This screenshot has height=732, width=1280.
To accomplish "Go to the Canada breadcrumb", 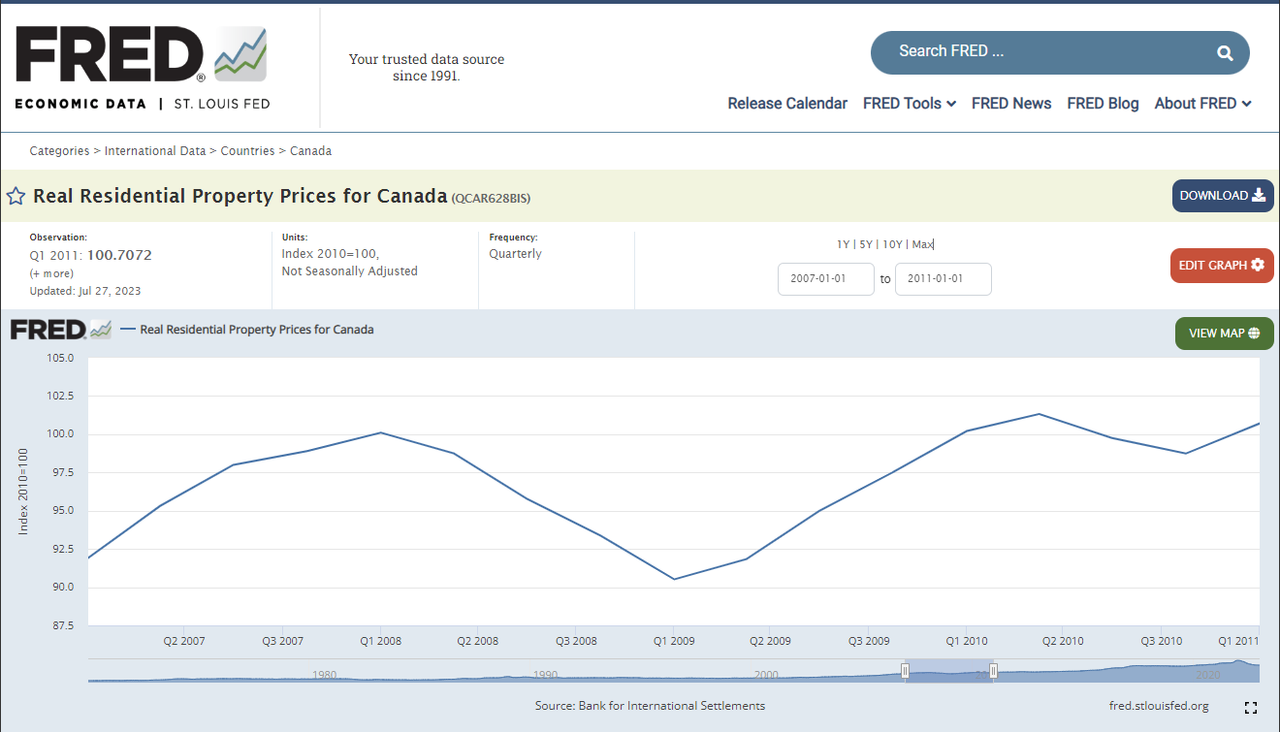I will pyautogui.click(x=311, y=151).
